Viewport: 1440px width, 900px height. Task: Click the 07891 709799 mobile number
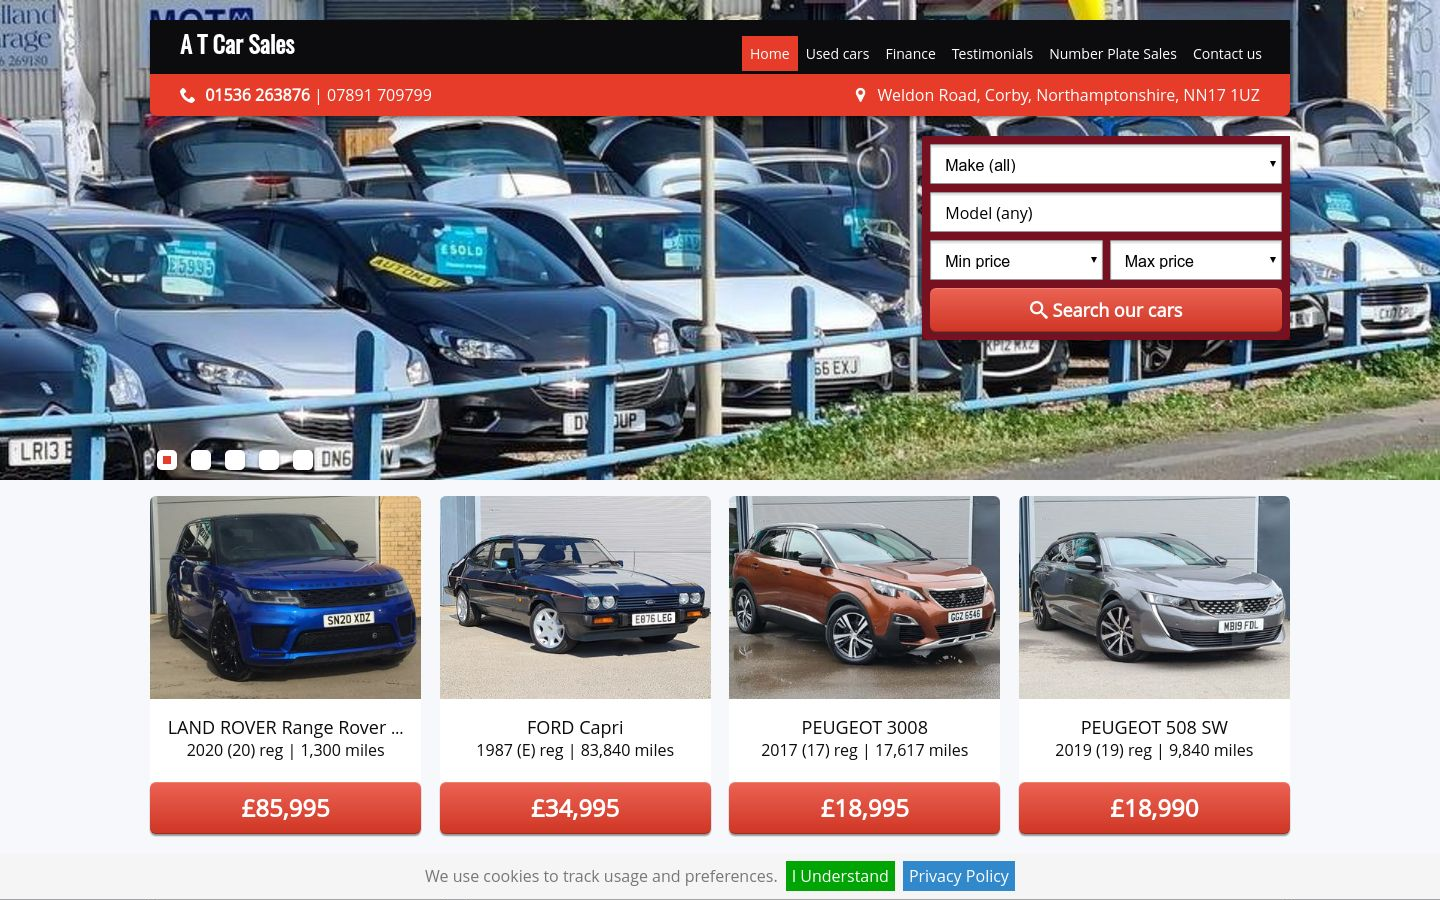pyautogui.click(x=379, y=96)
